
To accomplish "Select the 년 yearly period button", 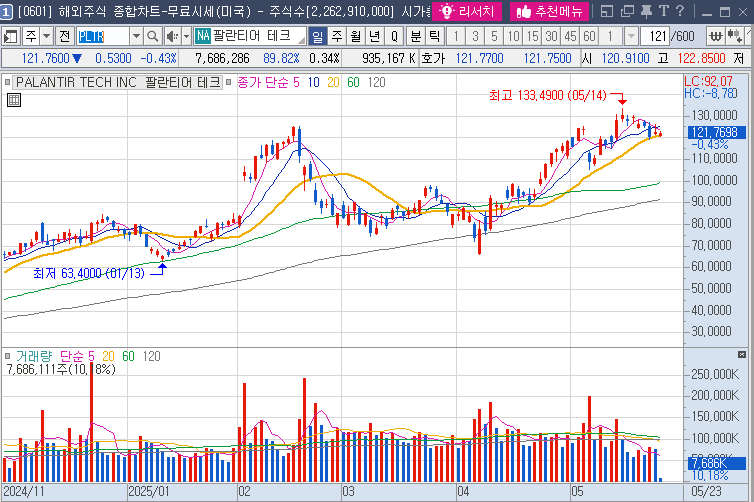I will (x=375, y=36).
